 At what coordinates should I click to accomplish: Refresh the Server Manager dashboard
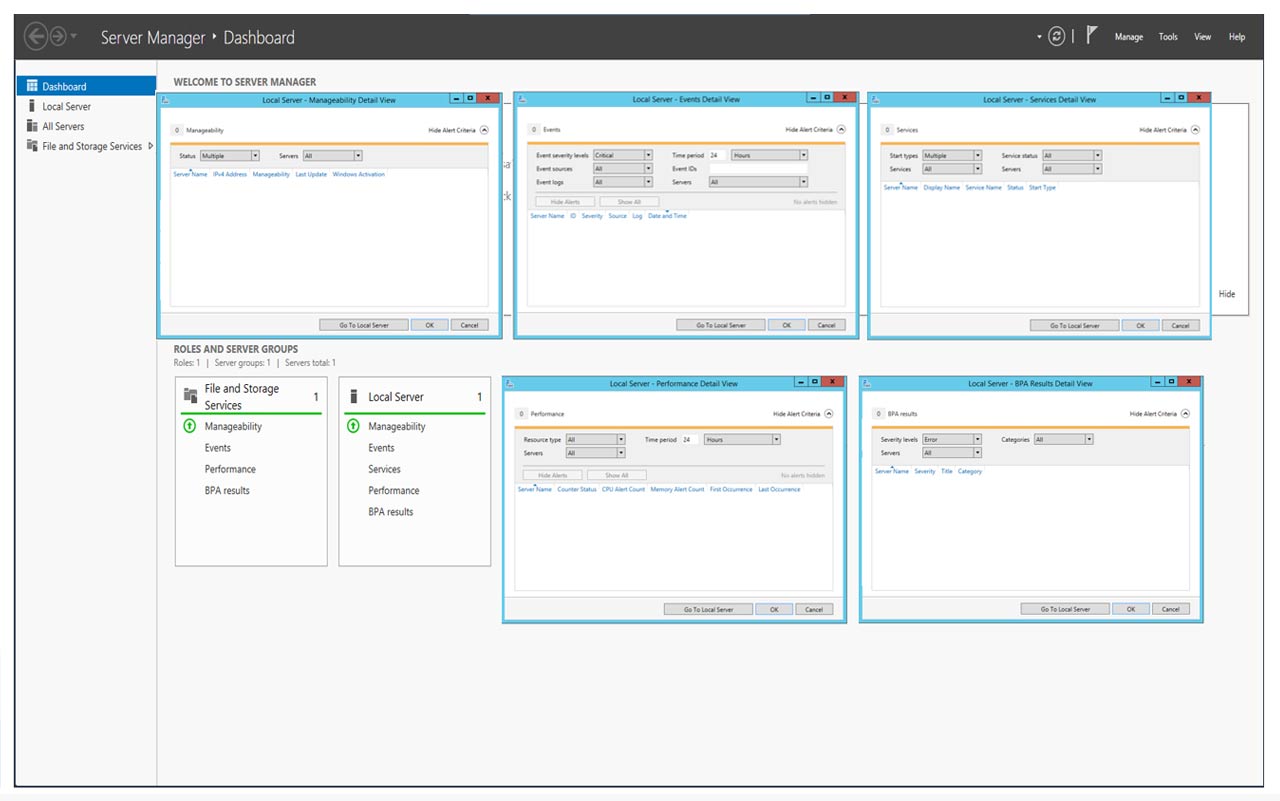tap(1057, 37)
